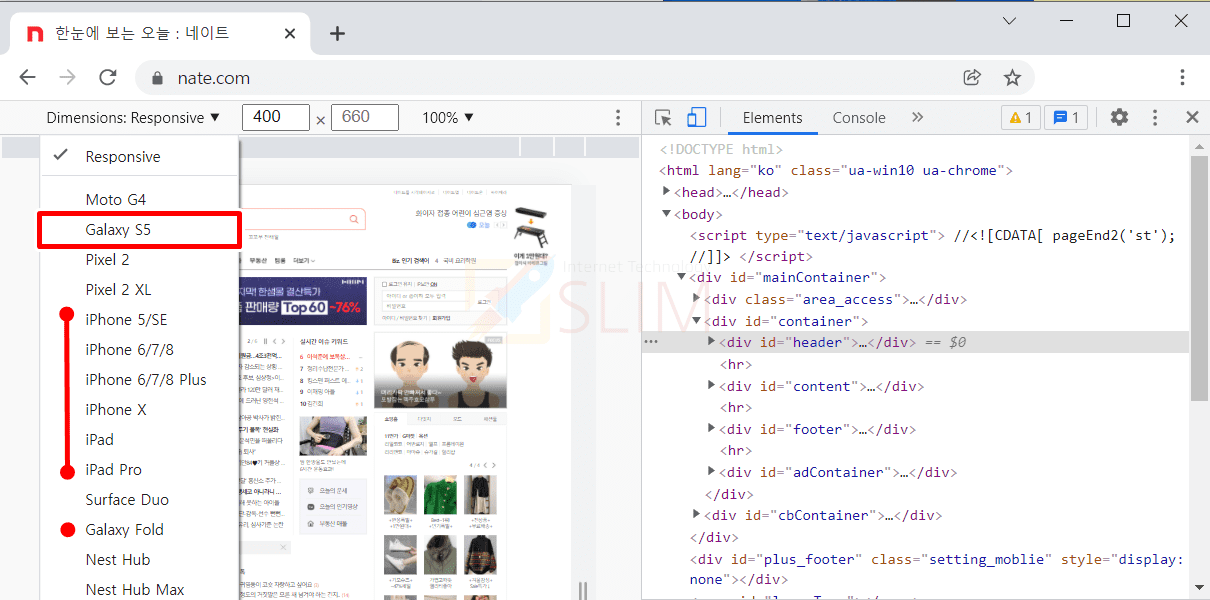Screen dimensions: 1210x600
Task: Close the 네이트 browser tab
Action: (290, 33)
